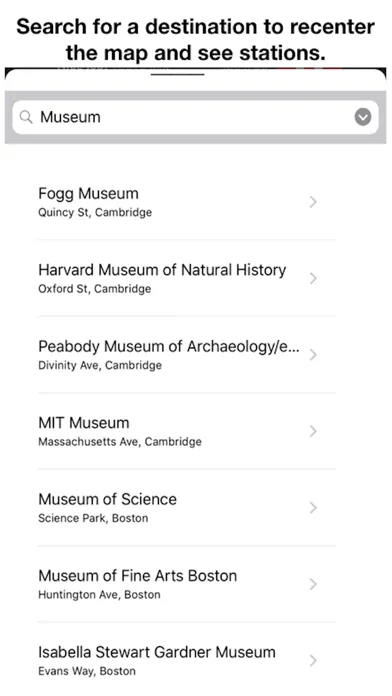The image size is (392, 696).
Task: Click the circular collapse arrow in search bar
Action: pyautogui.click(x=363, y=117)
